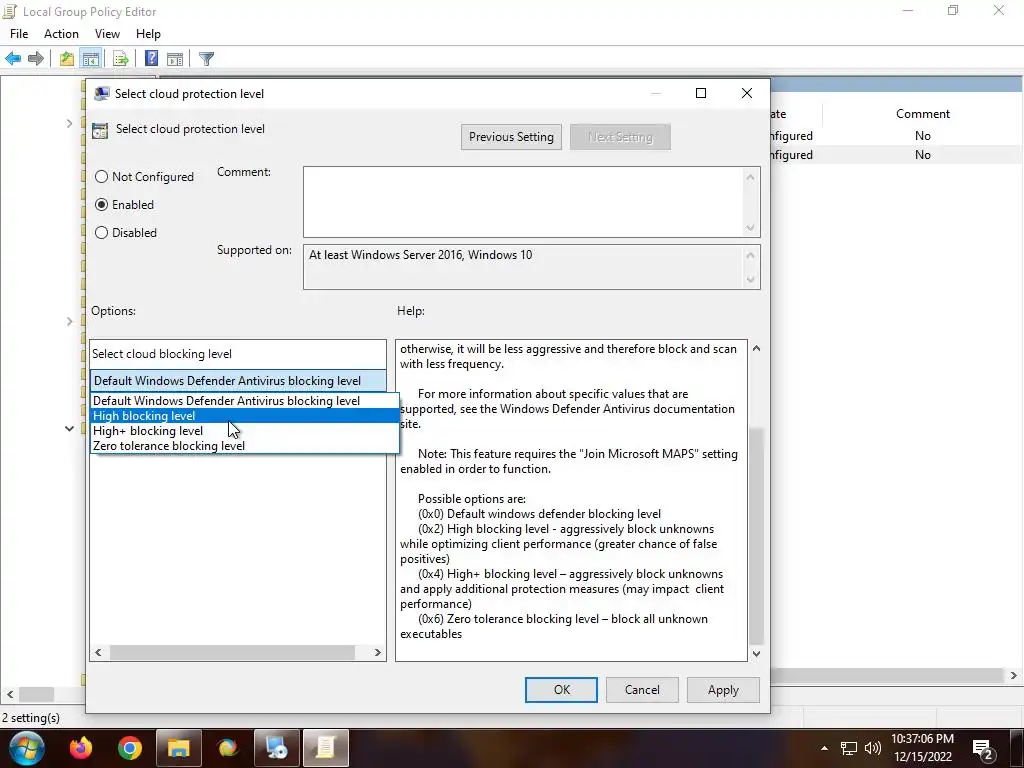Viewport: 1024px width, 768px height.
Task: Toggle the Show/Hide Console Tree icon
Action: (x=91, y=59)
